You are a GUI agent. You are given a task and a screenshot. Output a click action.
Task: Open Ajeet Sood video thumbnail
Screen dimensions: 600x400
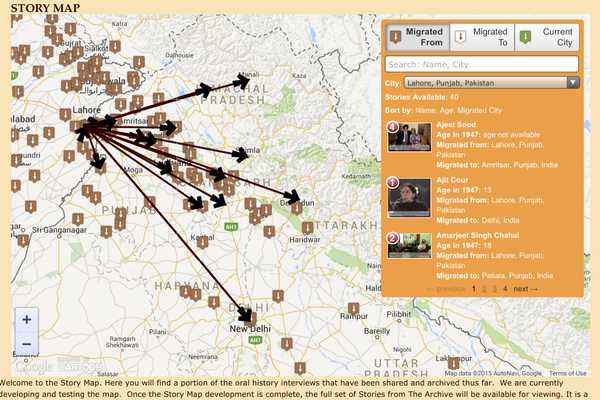coord(409,137)
